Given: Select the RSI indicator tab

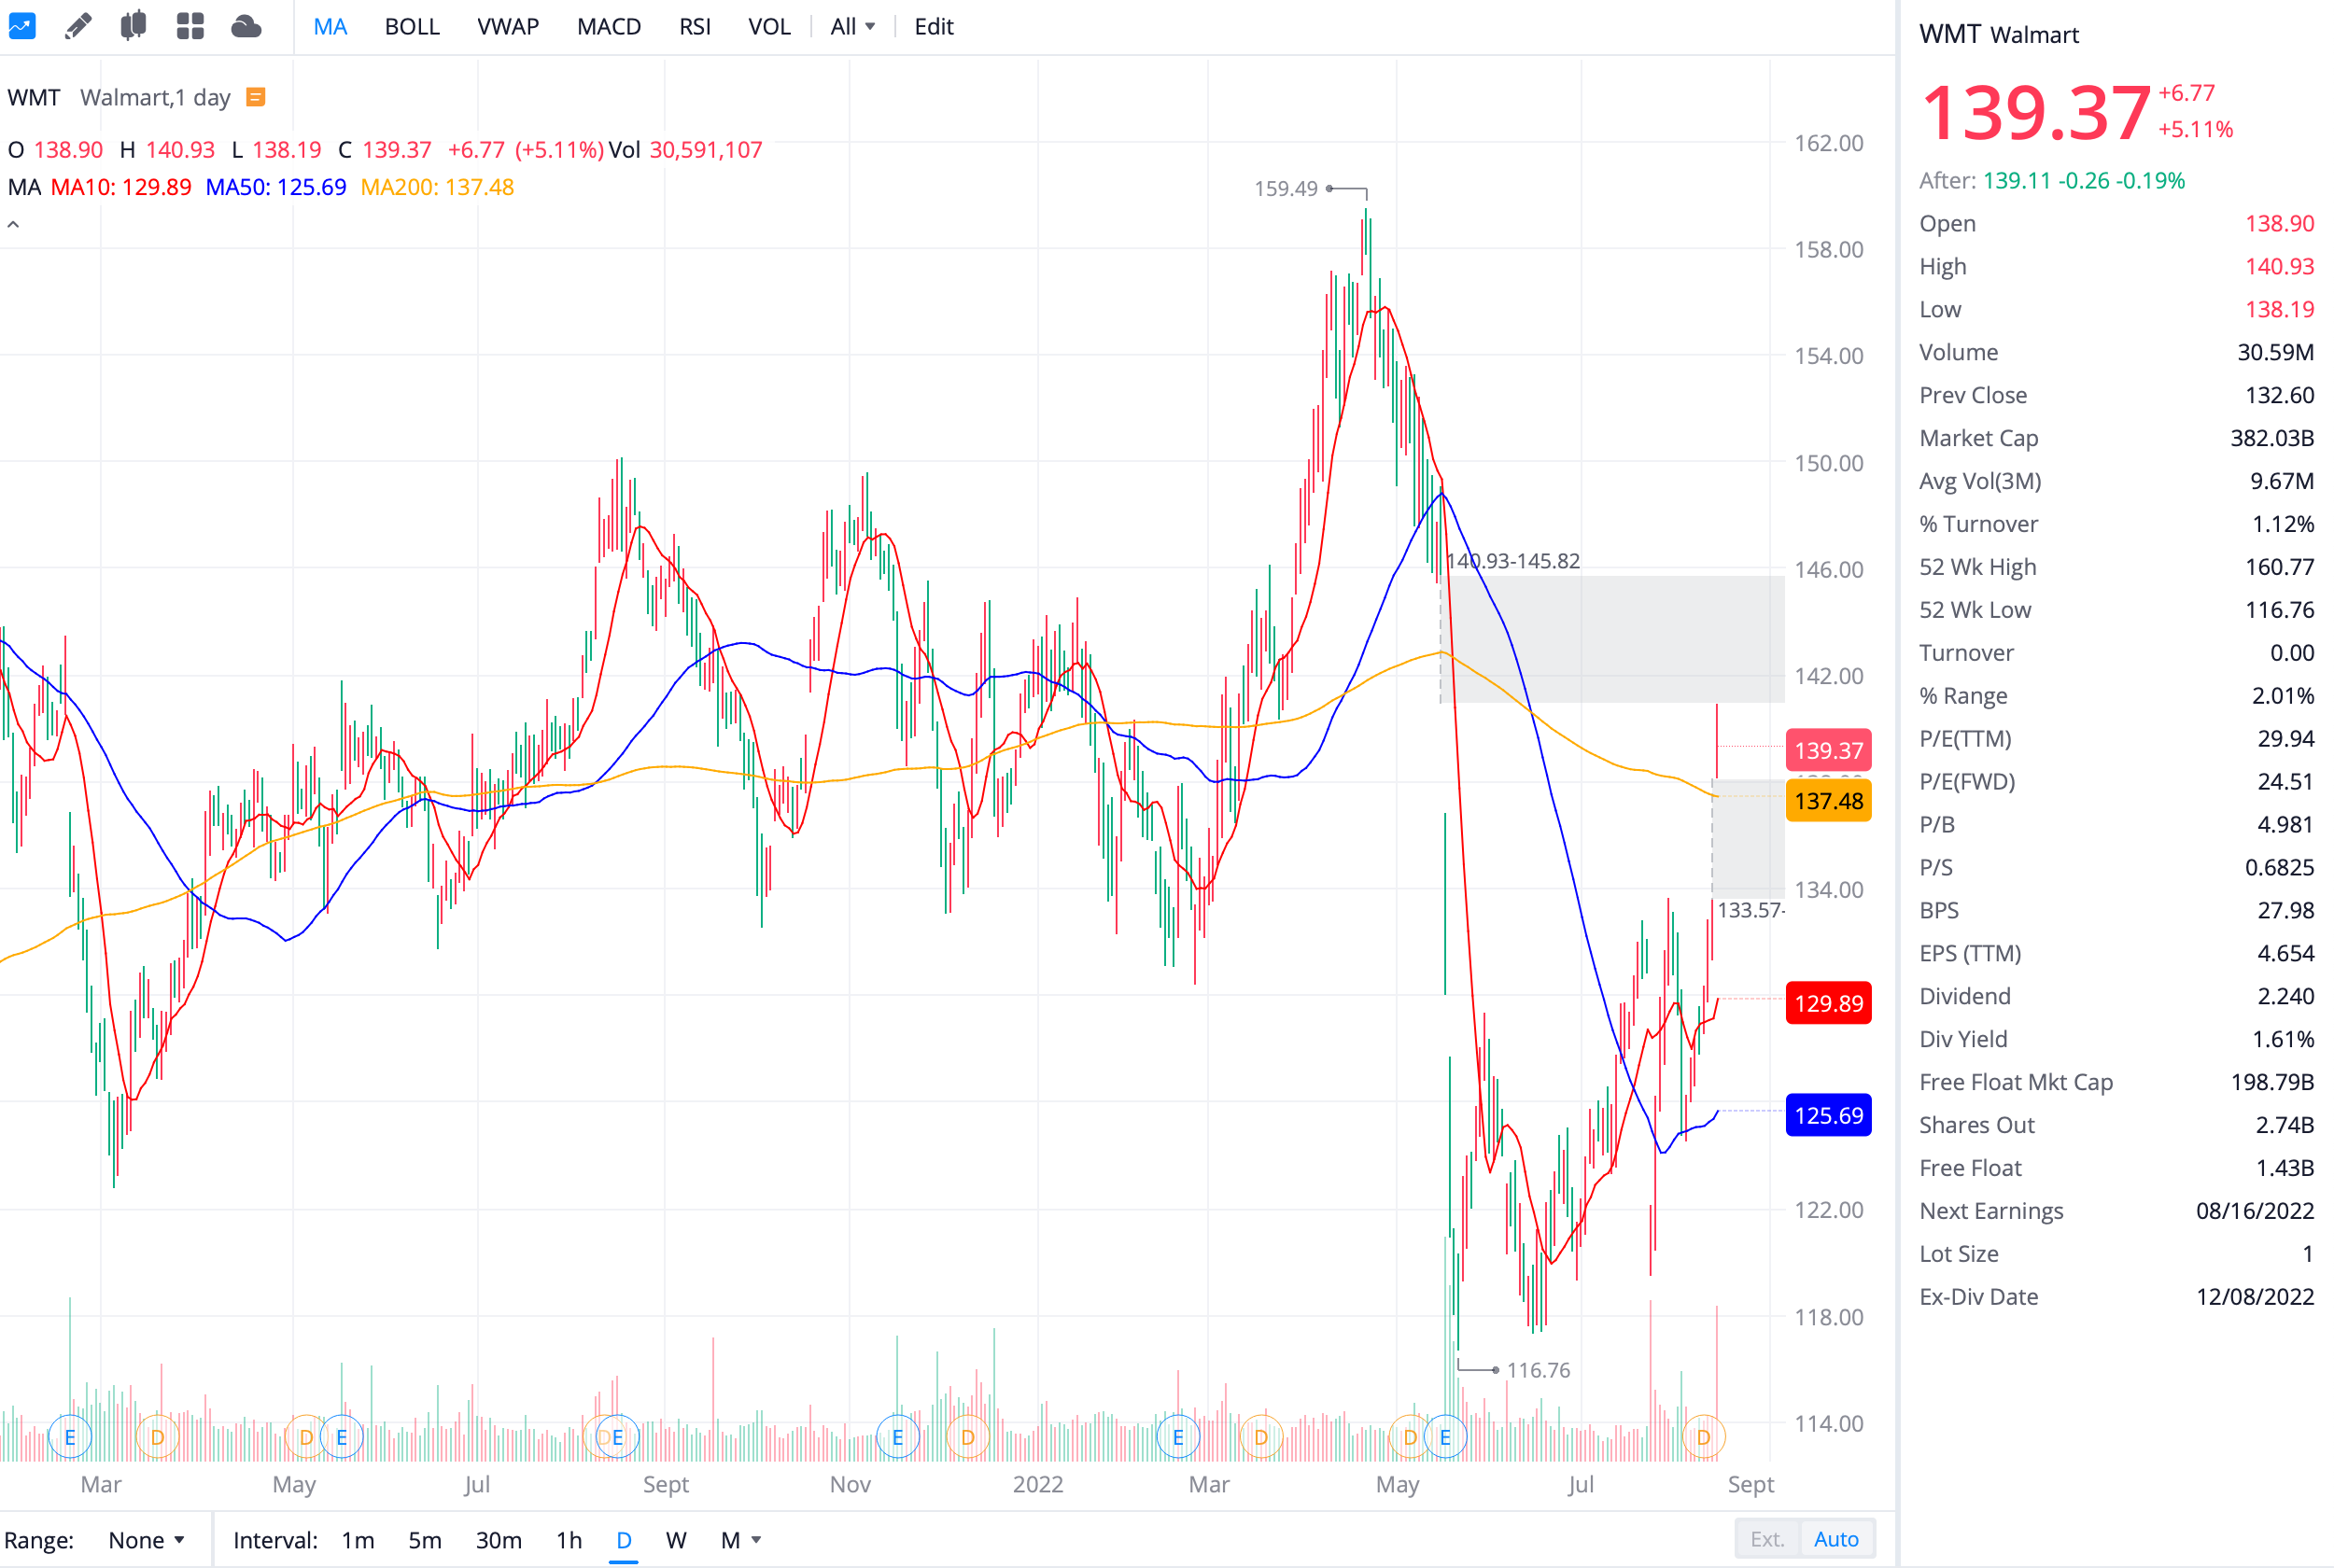Looking at the screenshot, I should pyautogui.click(x=695, y=27).
